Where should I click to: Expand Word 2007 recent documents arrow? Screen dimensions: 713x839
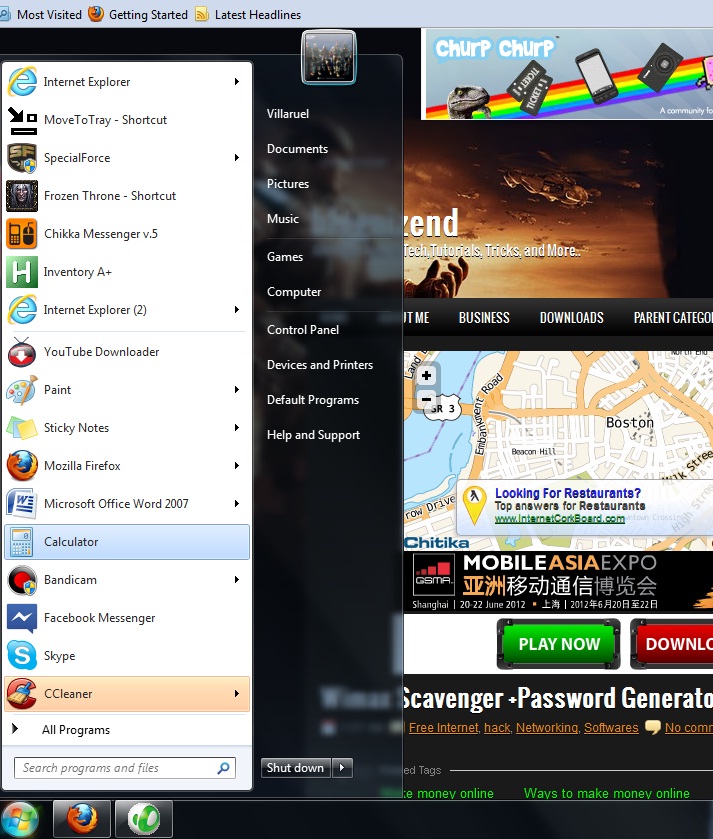(x=237, y=504)
